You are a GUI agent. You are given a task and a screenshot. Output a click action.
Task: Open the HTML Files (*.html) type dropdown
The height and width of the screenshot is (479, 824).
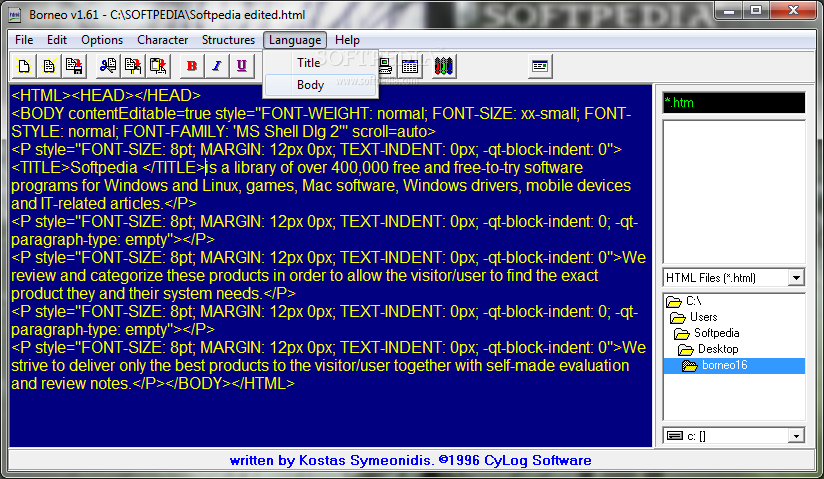pyautogui.click(x=796, y=278)
